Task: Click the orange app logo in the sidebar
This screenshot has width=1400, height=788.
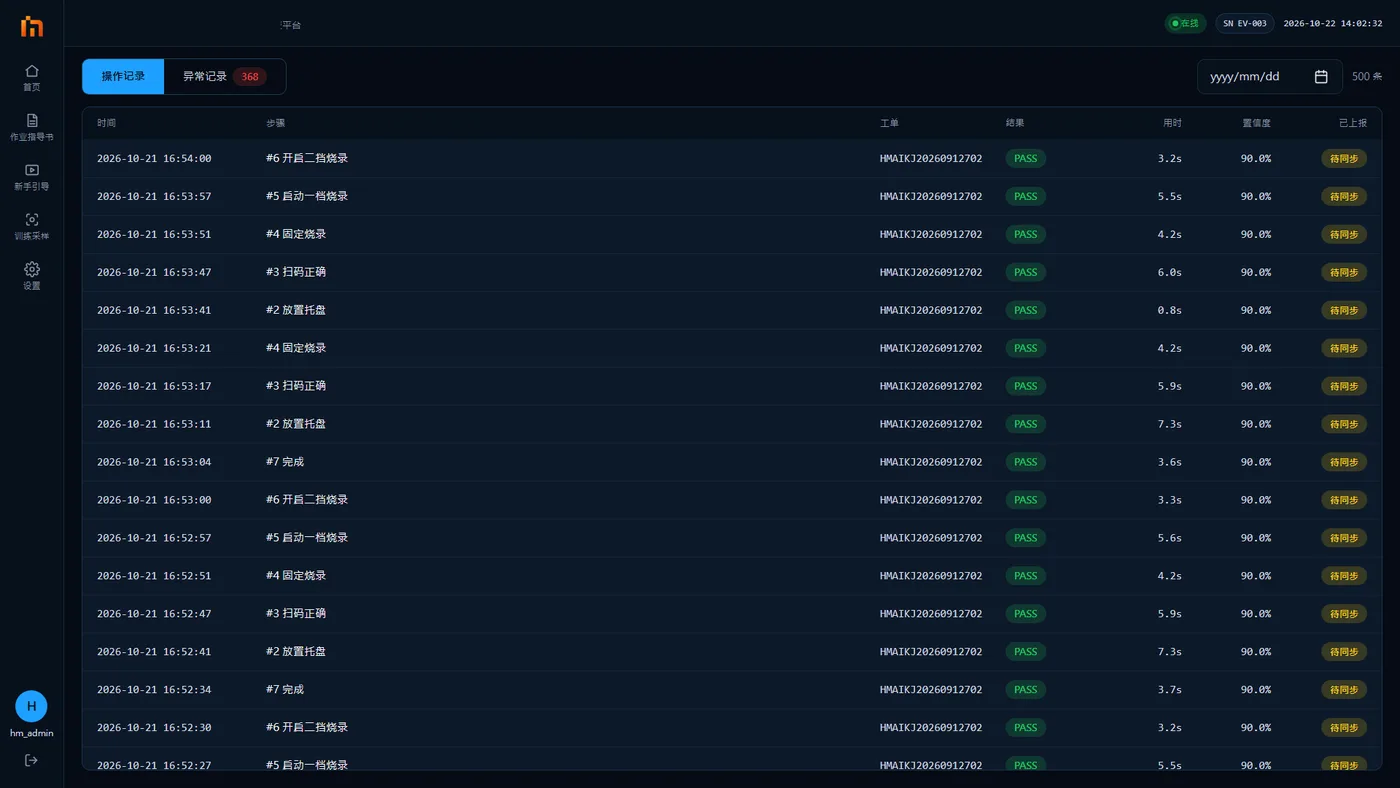Action: tap(32, 27)
